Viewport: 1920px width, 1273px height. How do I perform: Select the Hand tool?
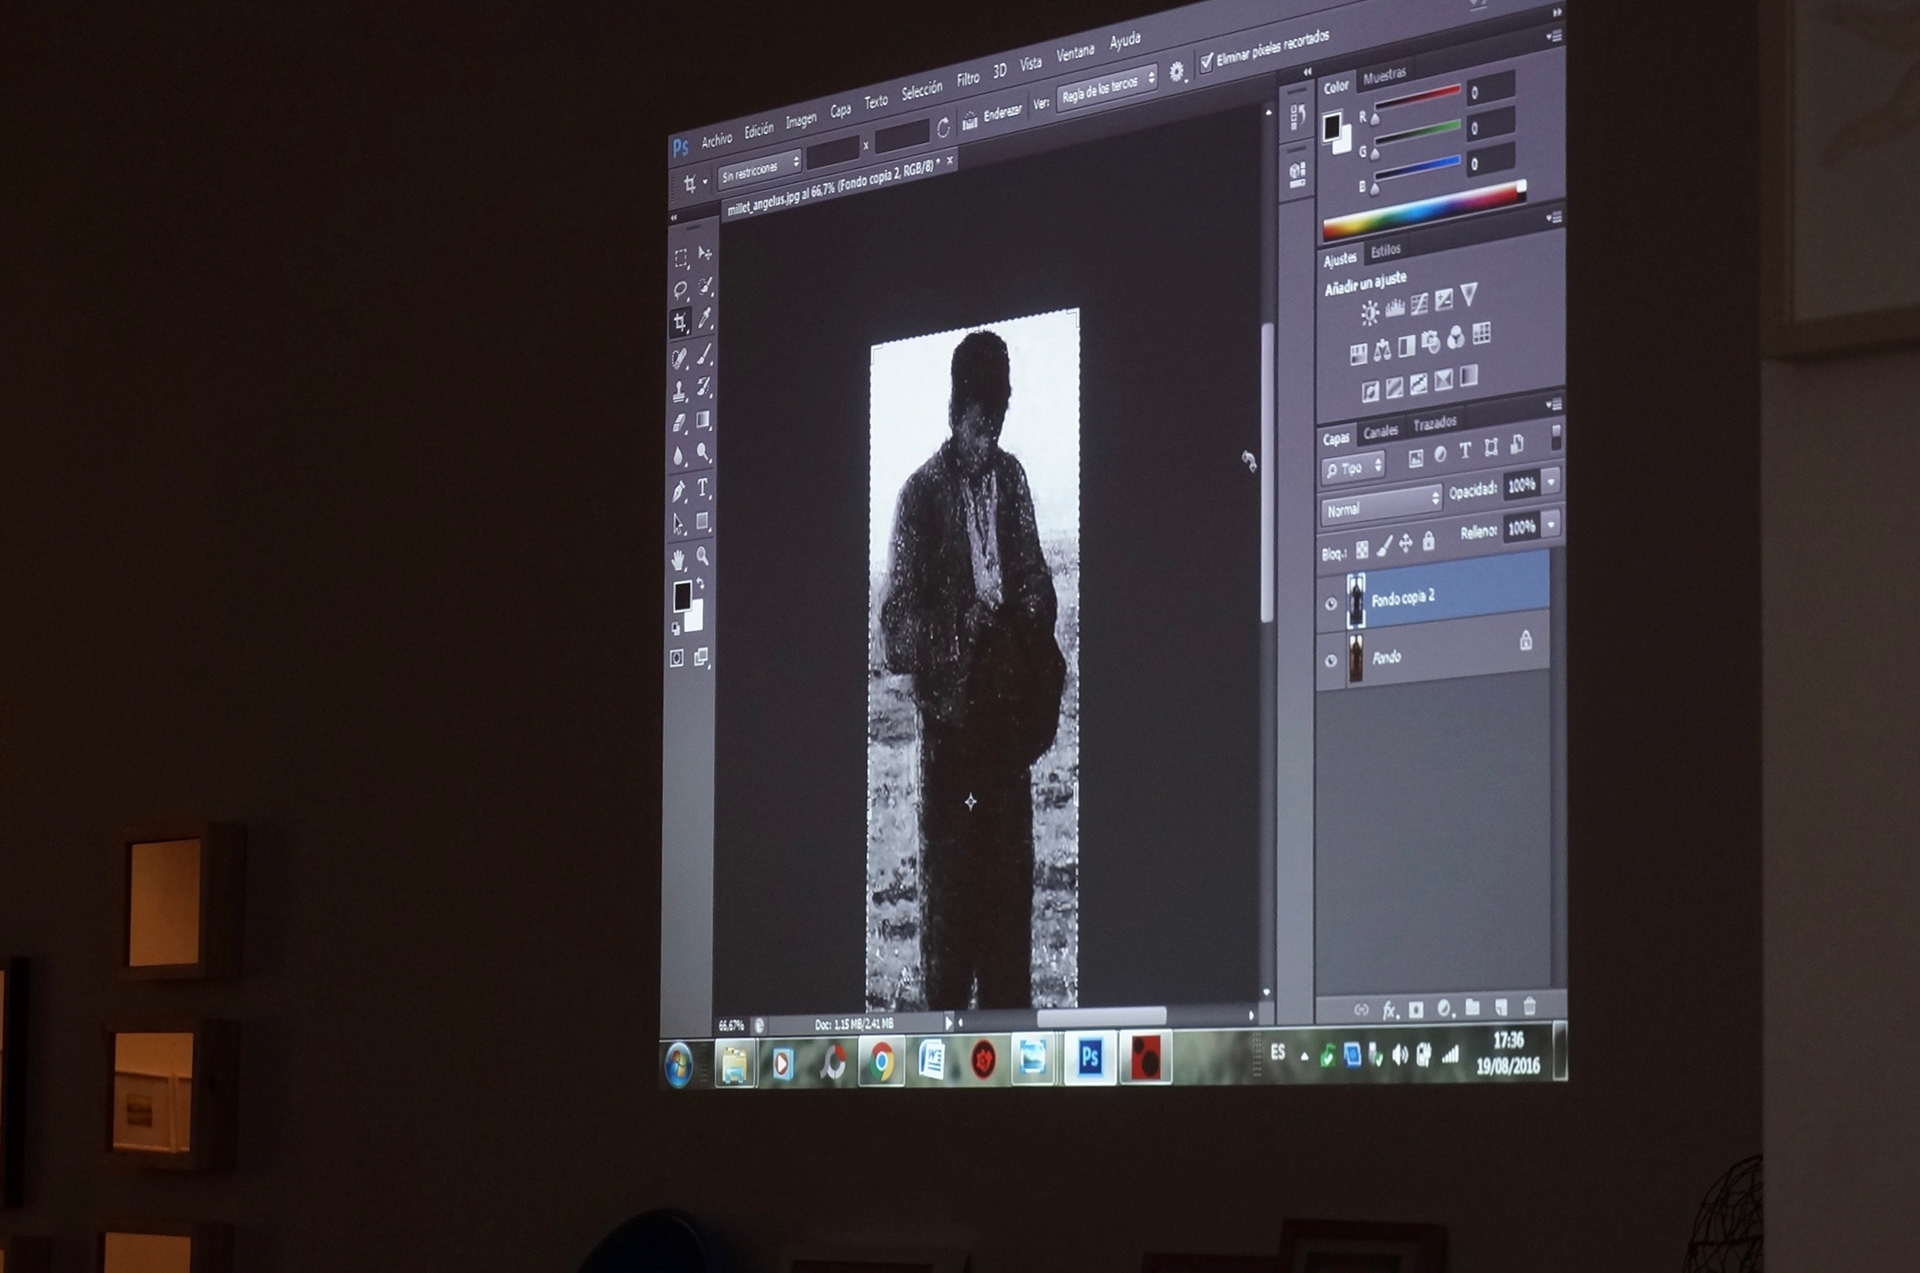tap(679, 559)
